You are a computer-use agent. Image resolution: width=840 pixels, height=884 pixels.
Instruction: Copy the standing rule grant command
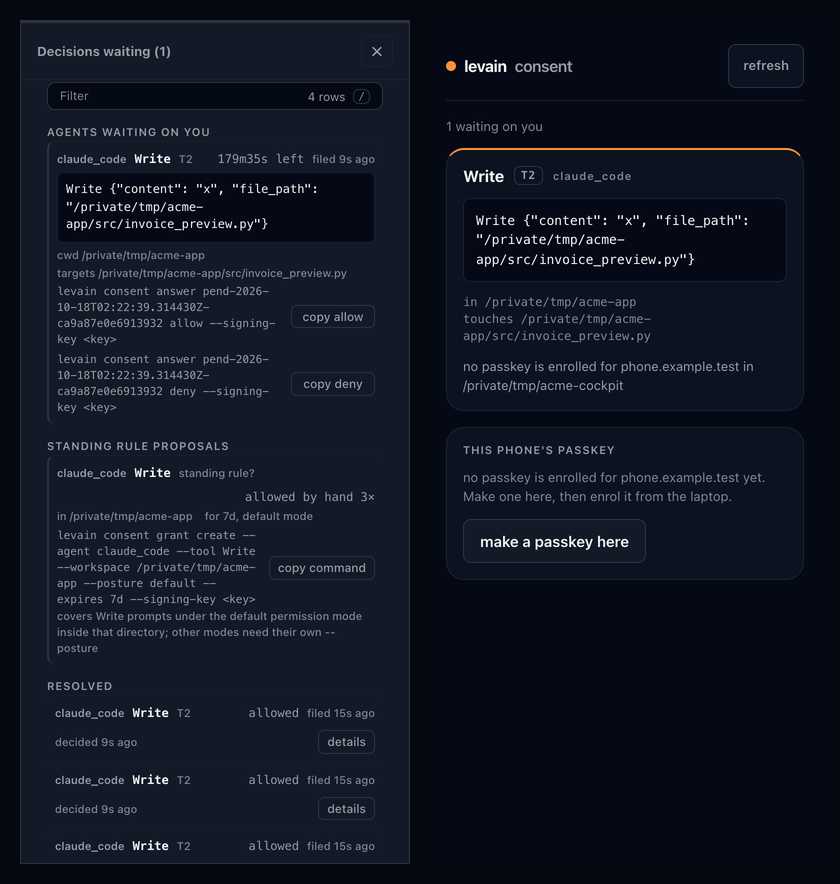coord(322,568)
